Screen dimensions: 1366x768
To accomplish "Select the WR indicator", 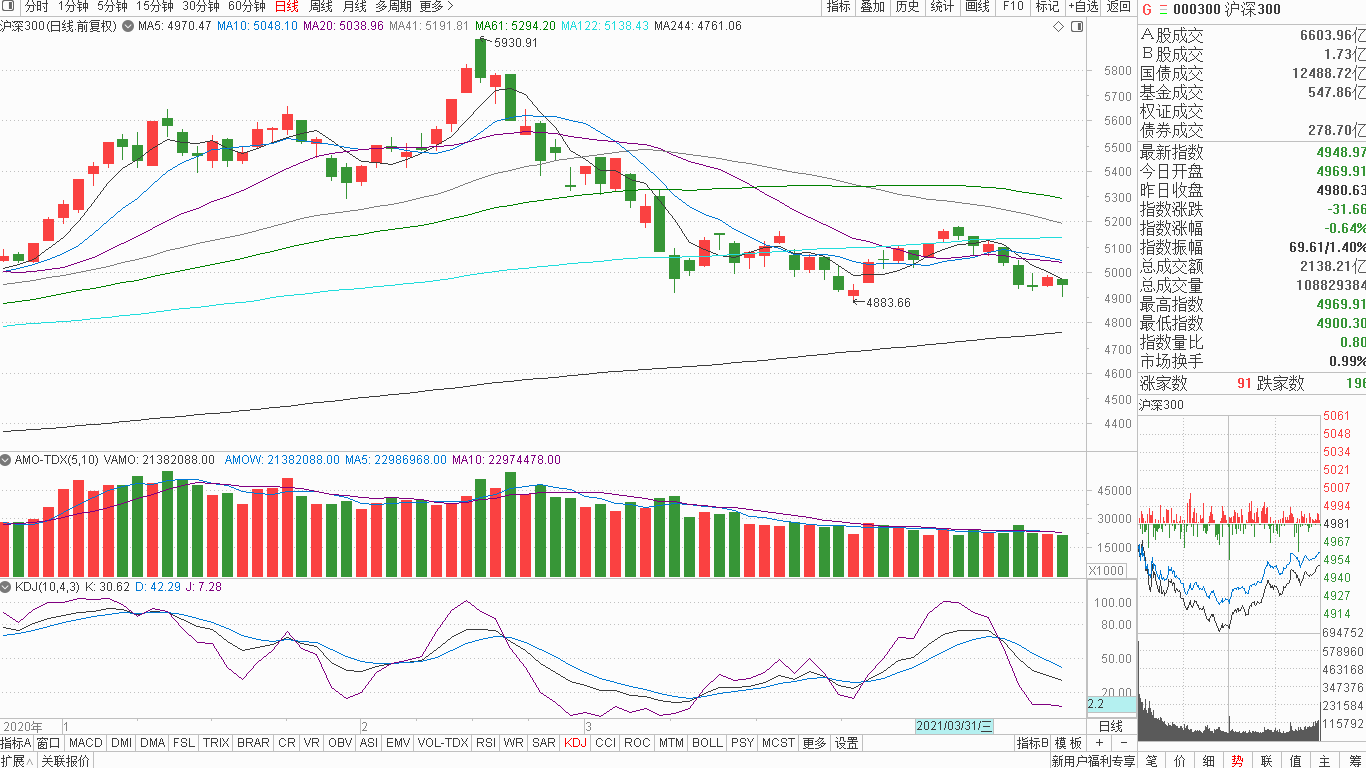I will pos(514,743).
